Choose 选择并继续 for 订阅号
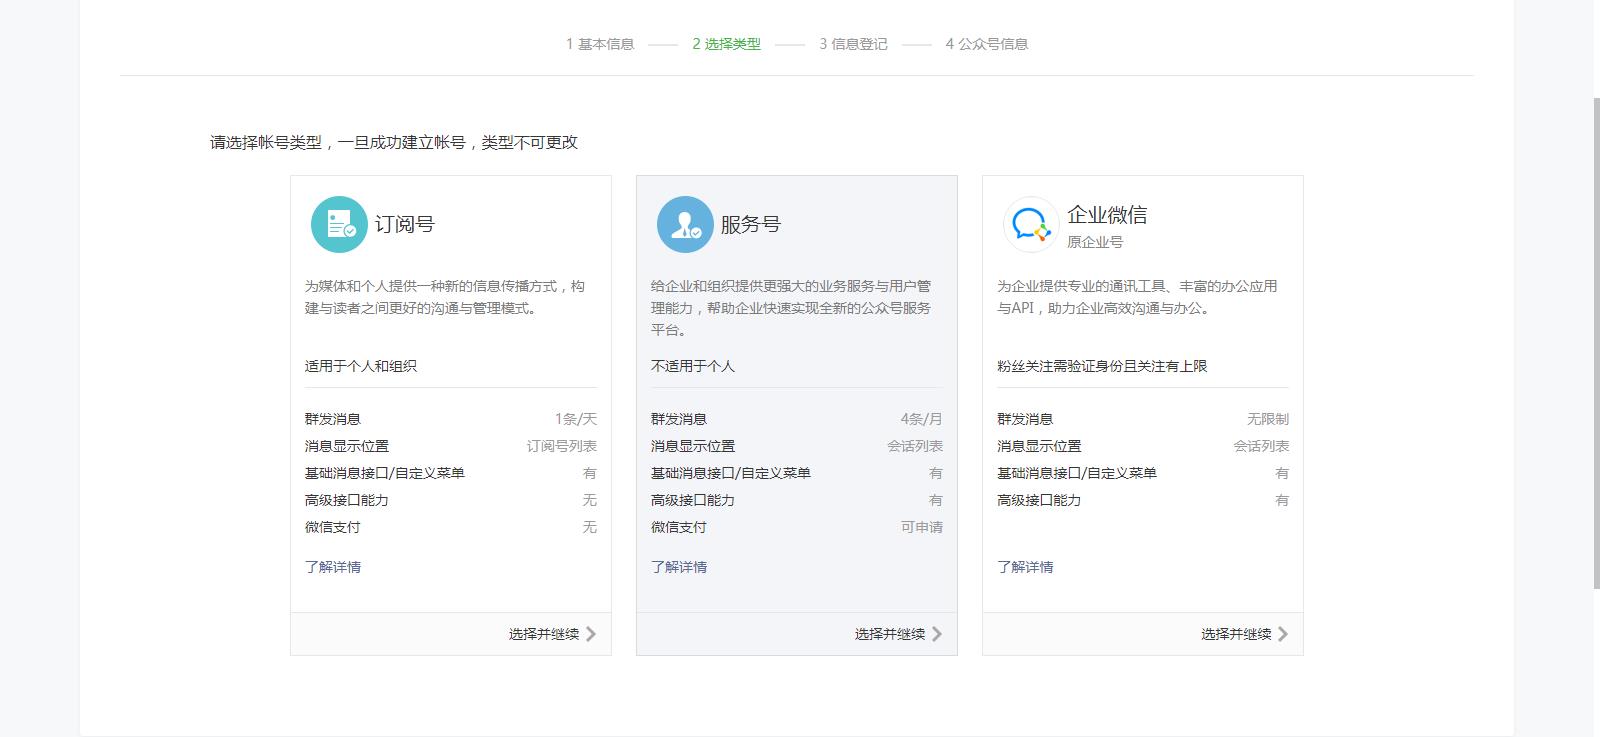The height and width of the screenshot is (737, 1600). (x=543, y=634)
